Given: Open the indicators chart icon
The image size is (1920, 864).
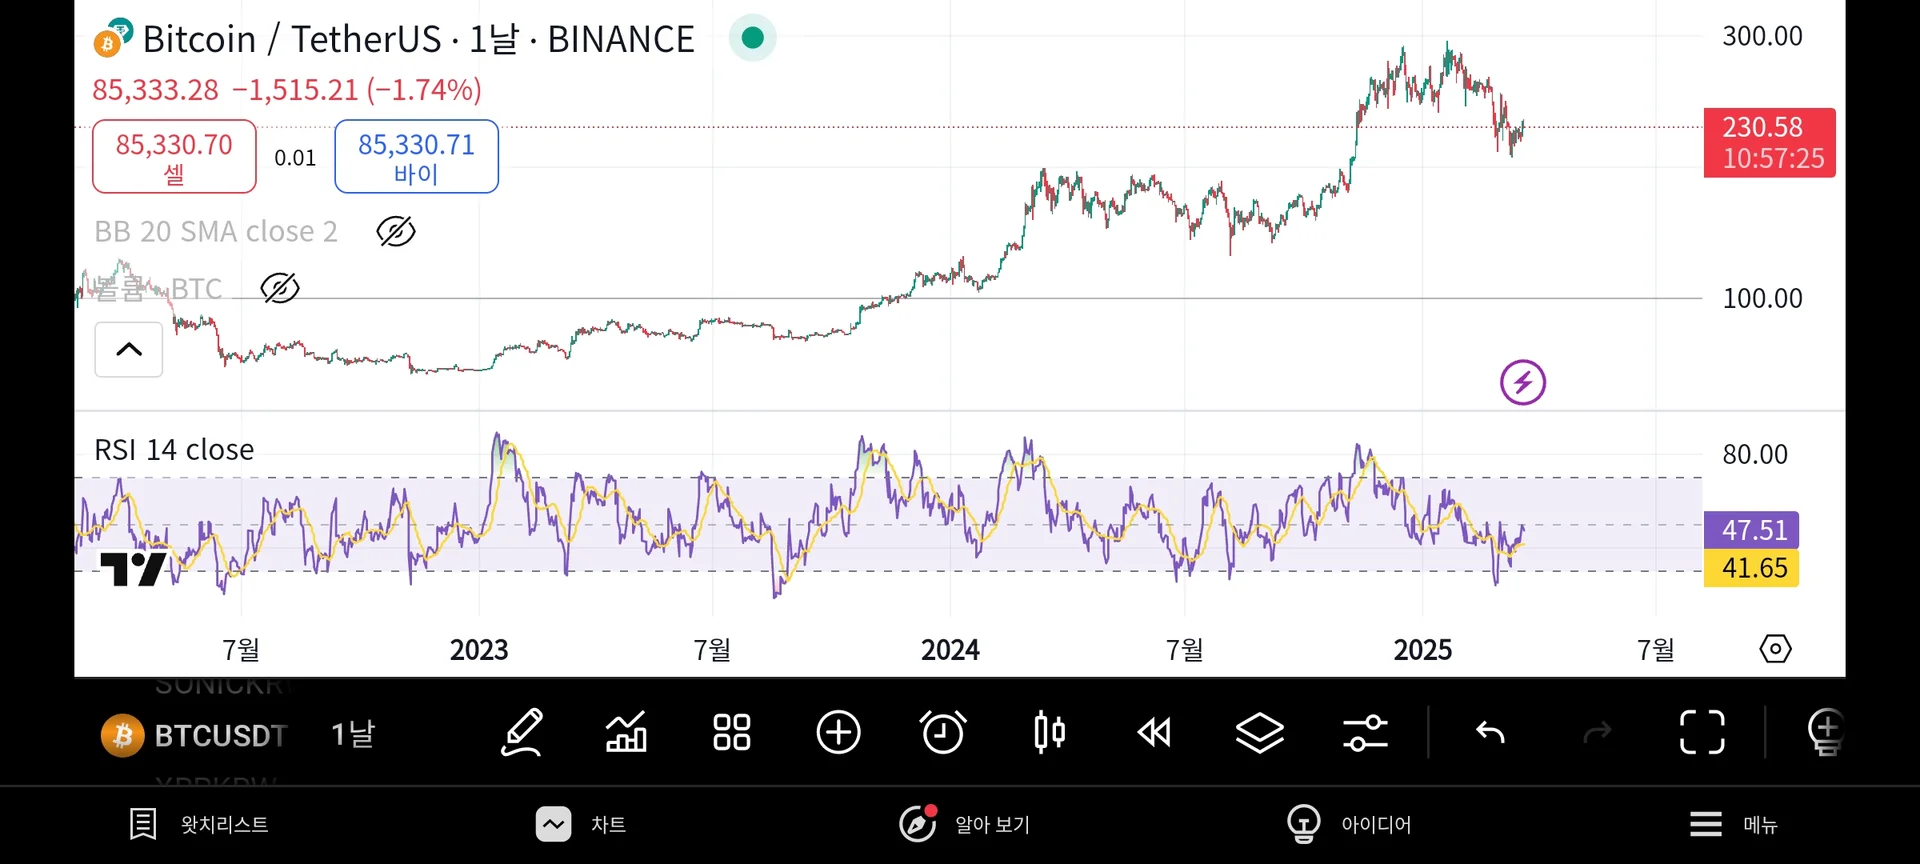Looking at the screenshot, I should [x=627, y=733].
